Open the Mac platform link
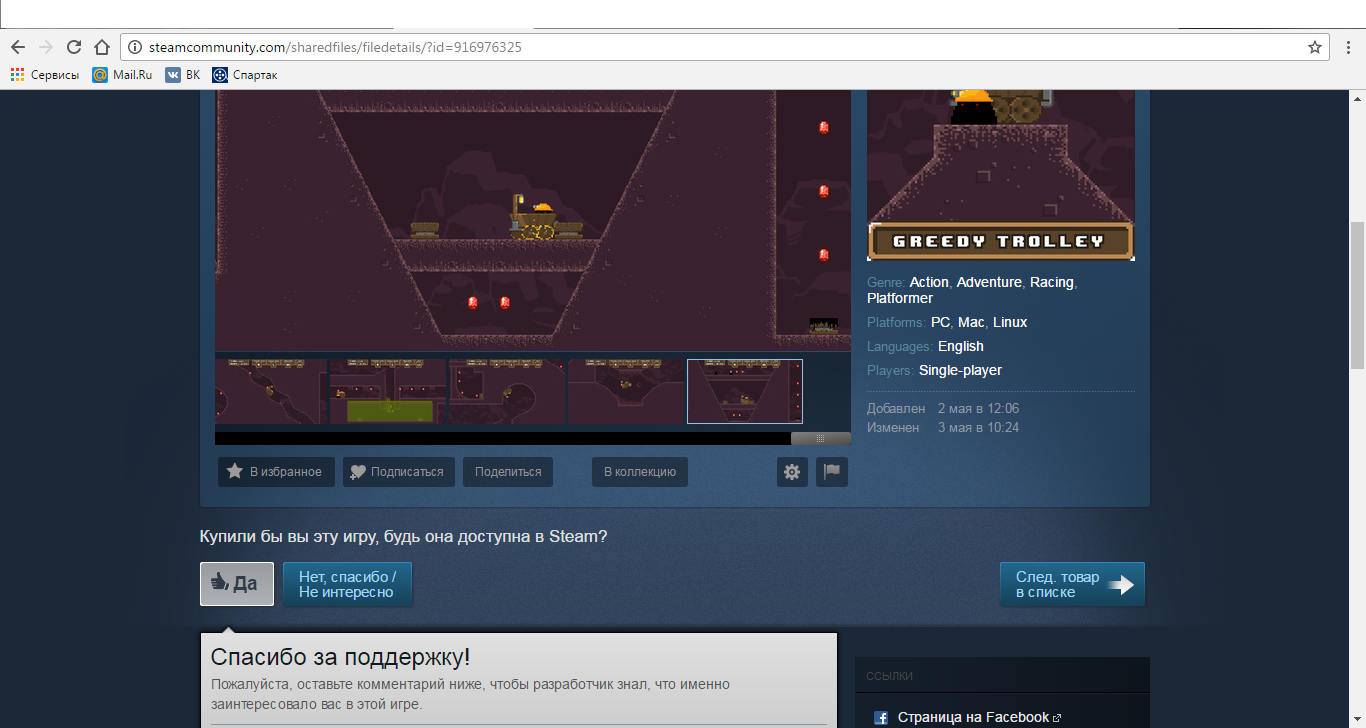This screenshot has height=728, width=1366. pos(971,322)
